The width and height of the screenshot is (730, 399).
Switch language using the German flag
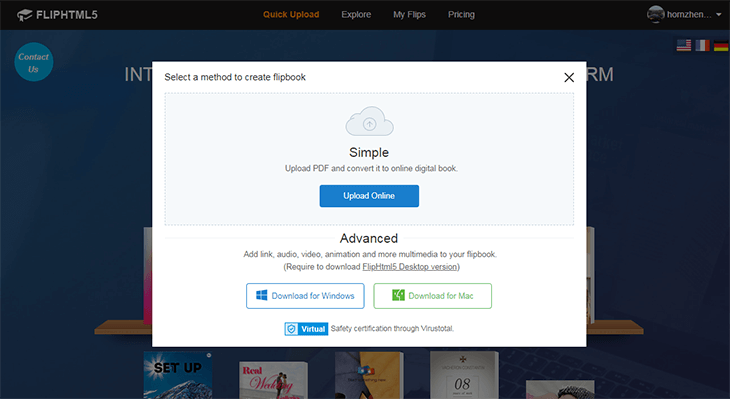click(721, 46)
